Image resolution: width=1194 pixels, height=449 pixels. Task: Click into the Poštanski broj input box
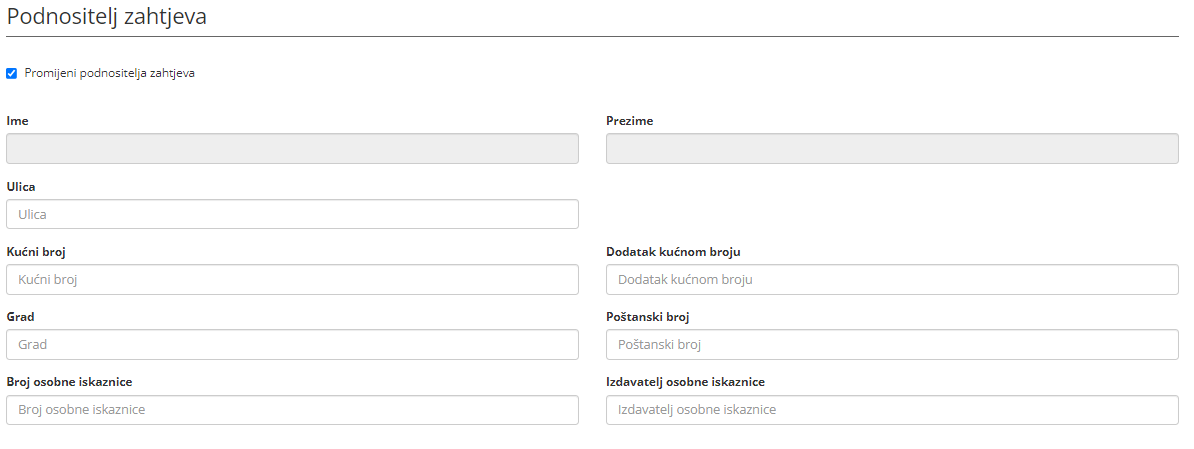pyautogui.click(x=892, y=345)
